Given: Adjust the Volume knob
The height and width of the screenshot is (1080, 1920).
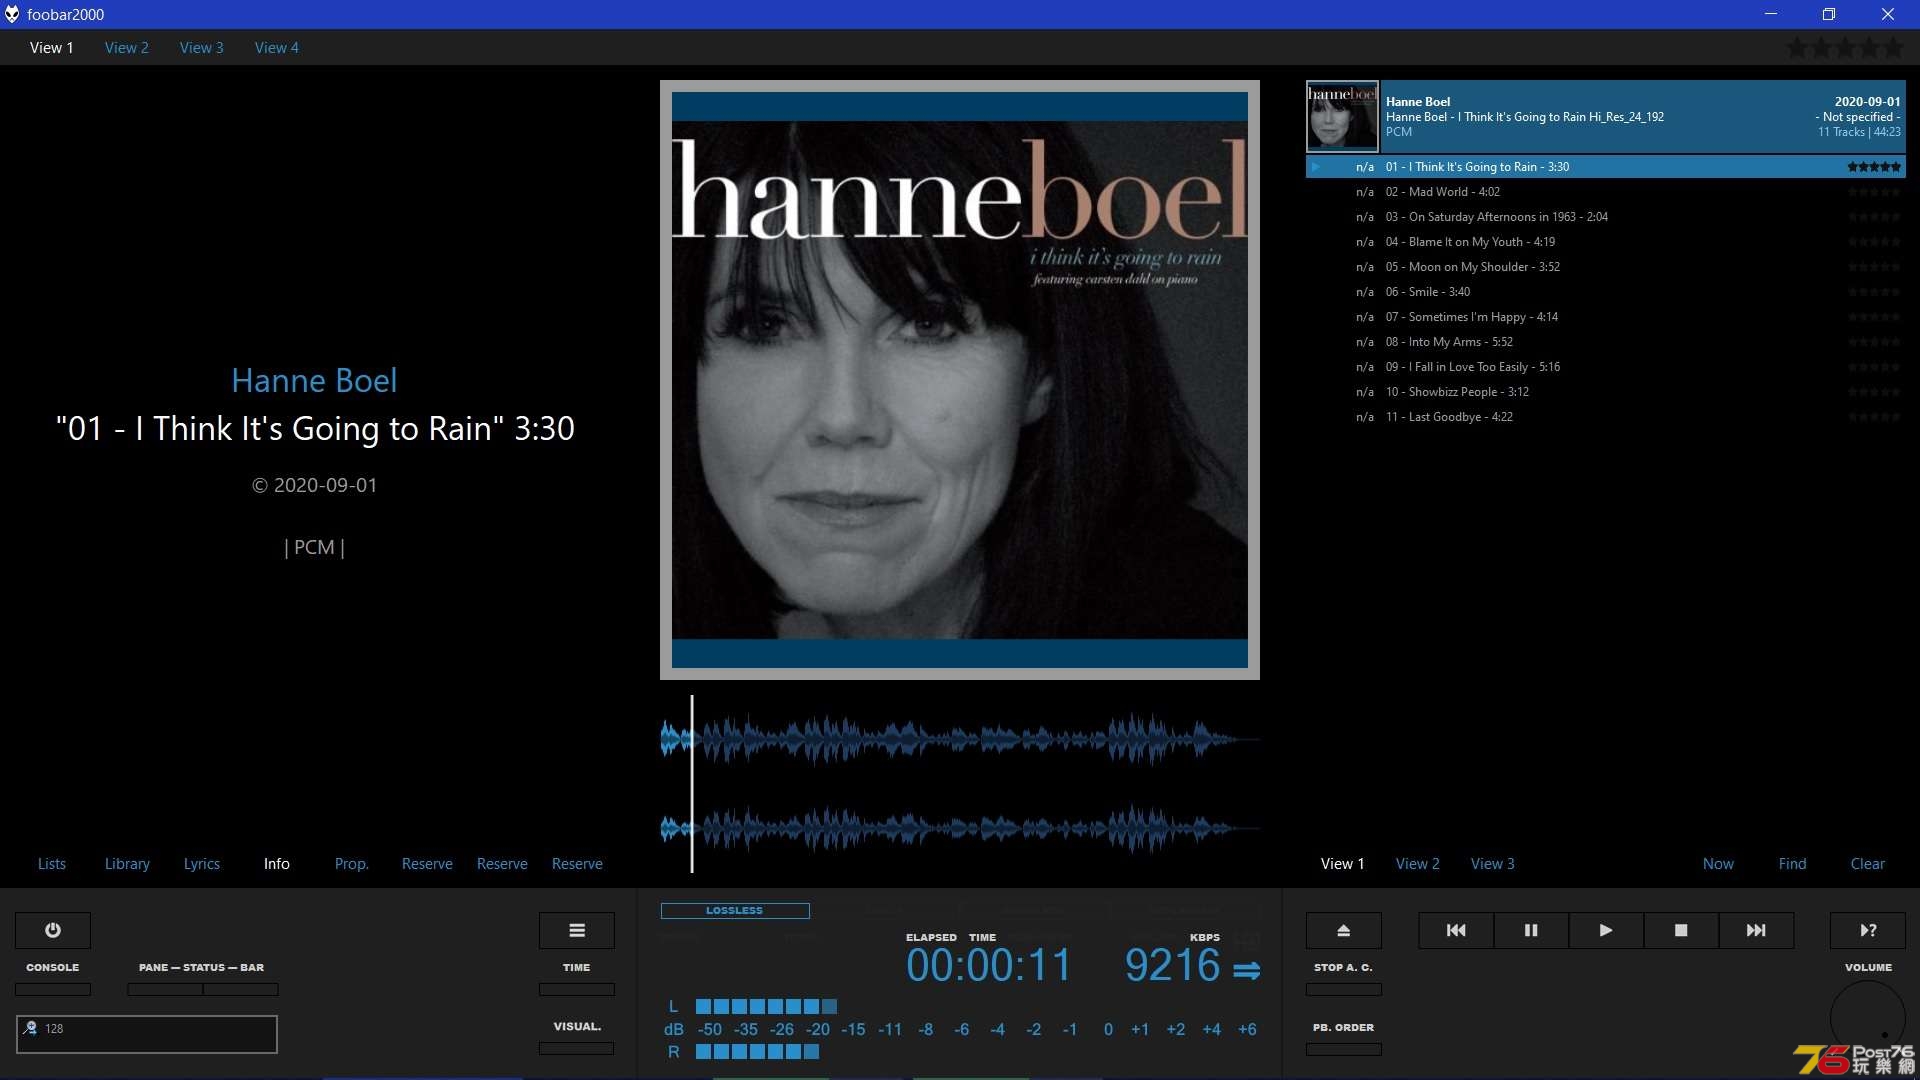Looking at the screenshot, I should tap(1868, 1018).
